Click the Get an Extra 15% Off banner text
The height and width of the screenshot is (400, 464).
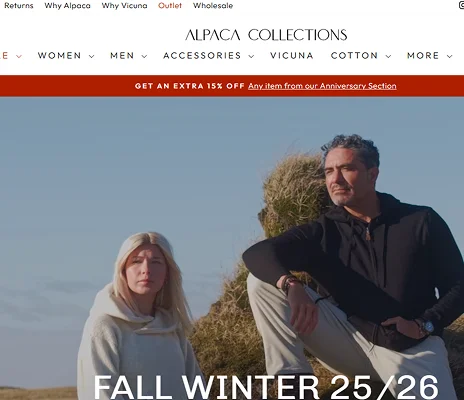click(x=190, y=86)
